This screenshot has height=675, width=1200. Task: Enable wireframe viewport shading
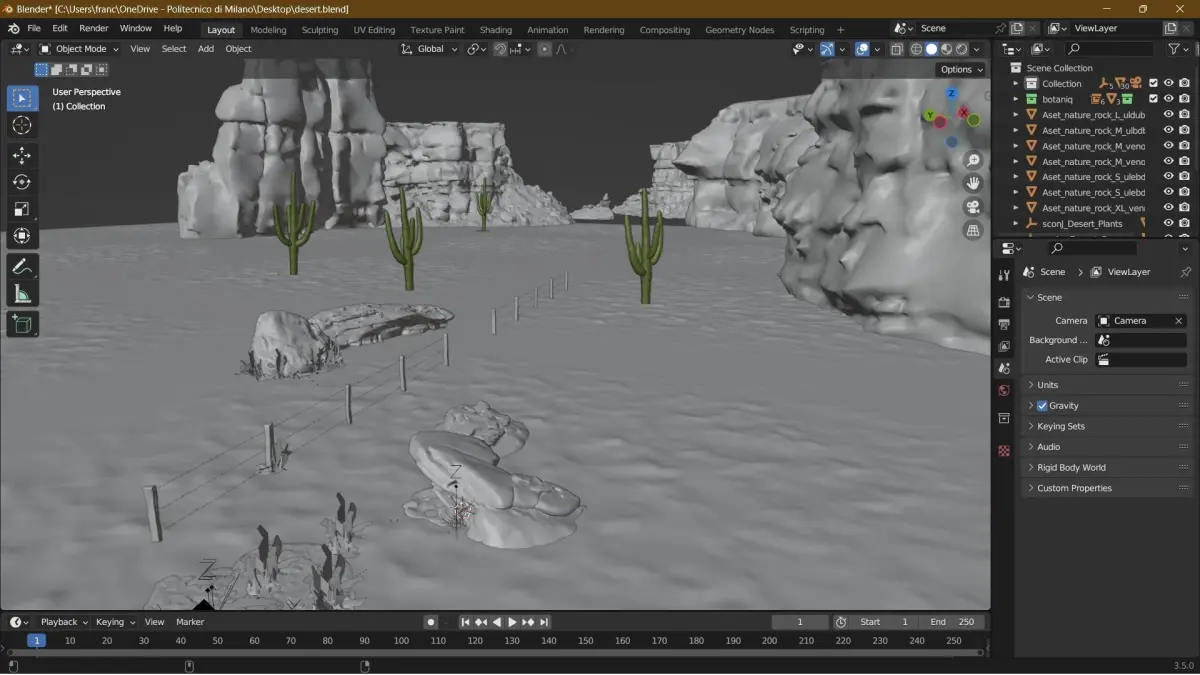click(x=916, y=49)
